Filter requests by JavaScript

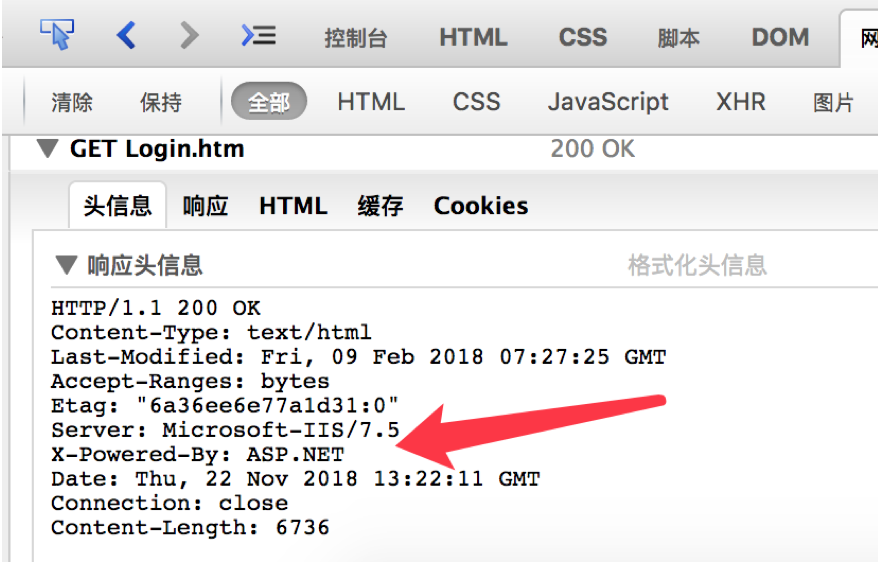tap(608, 102)
